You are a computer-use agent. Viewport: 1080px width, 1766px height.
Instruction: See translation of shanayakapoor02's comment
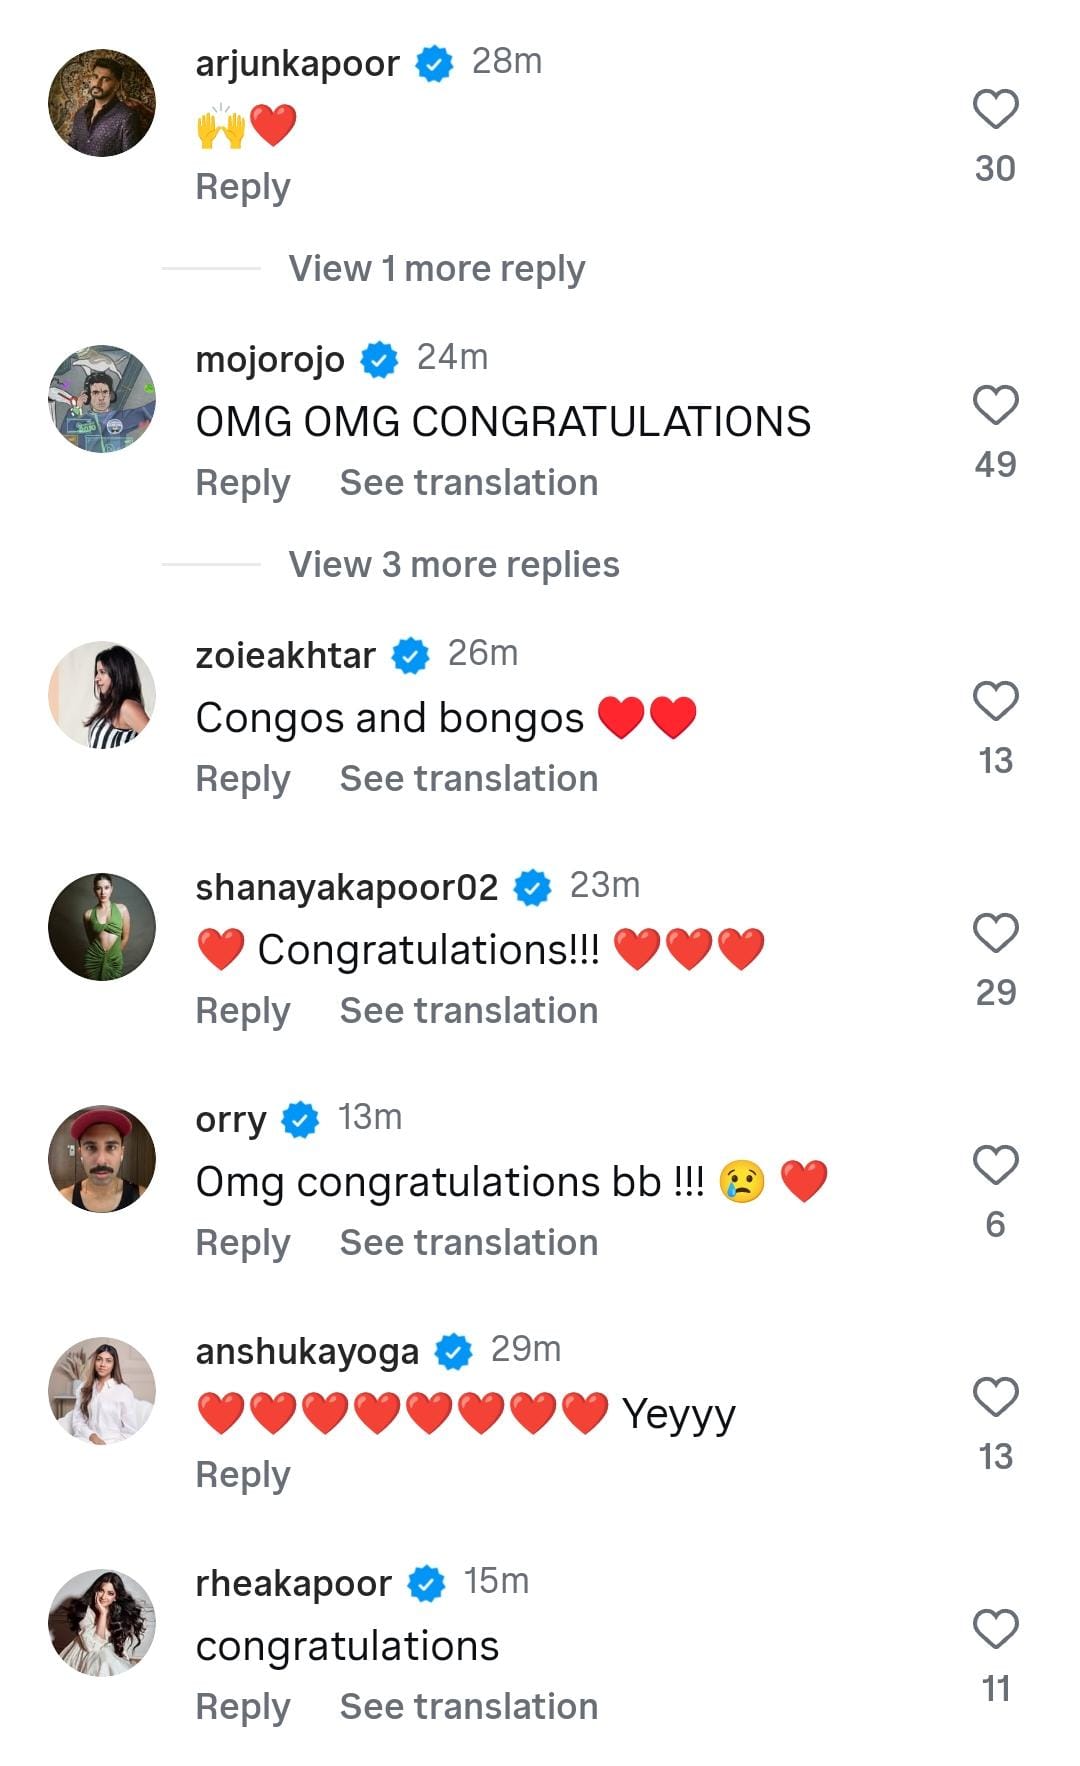pyautogui.click(x=468, y=1011)
